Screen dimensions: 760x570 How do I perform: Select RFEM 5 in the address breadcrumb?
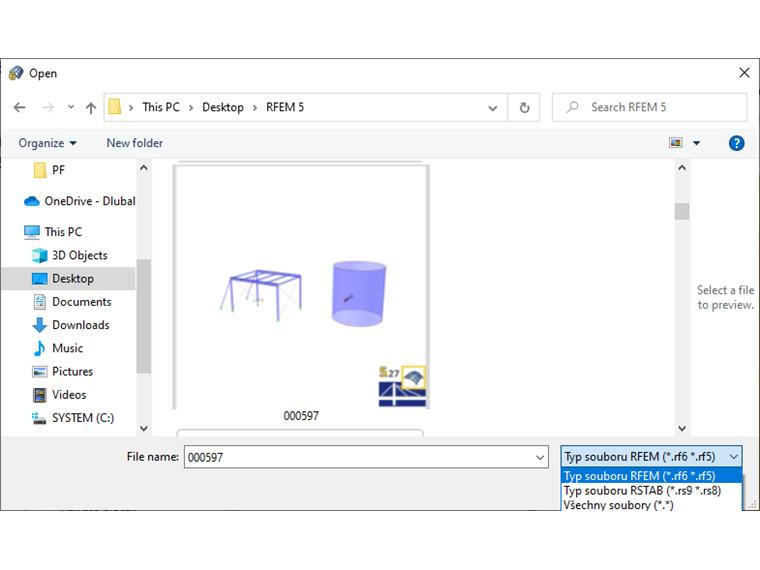click(285, 107)
